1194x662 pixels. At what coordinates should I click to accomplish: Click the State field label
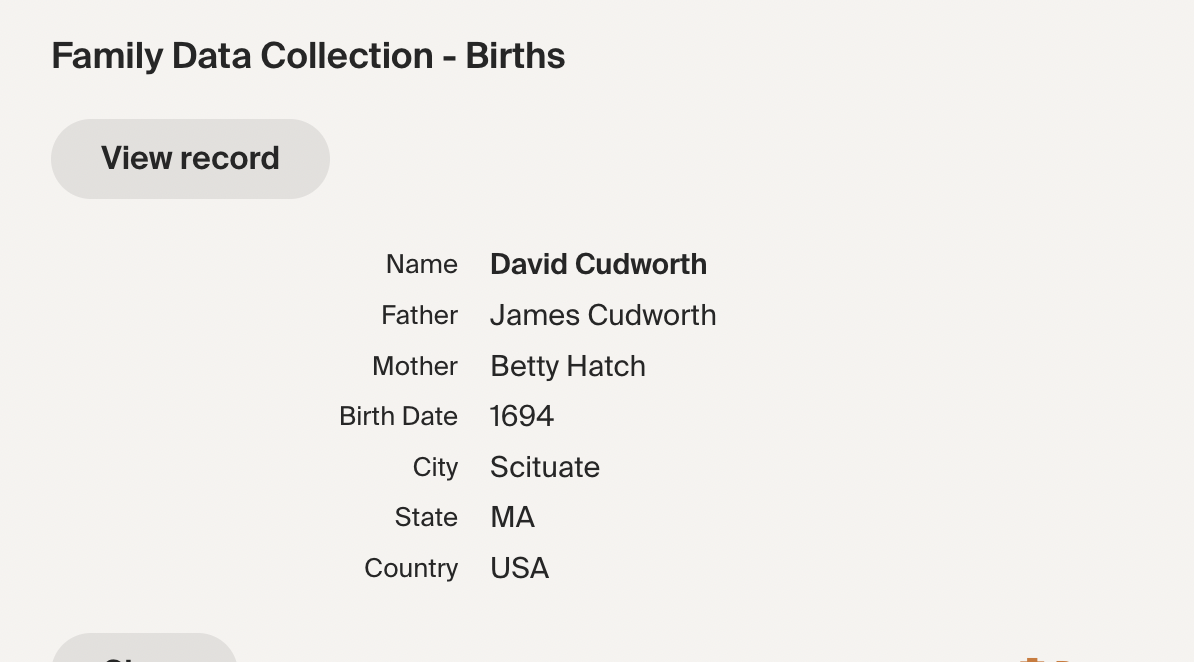(x=426, y=517)
